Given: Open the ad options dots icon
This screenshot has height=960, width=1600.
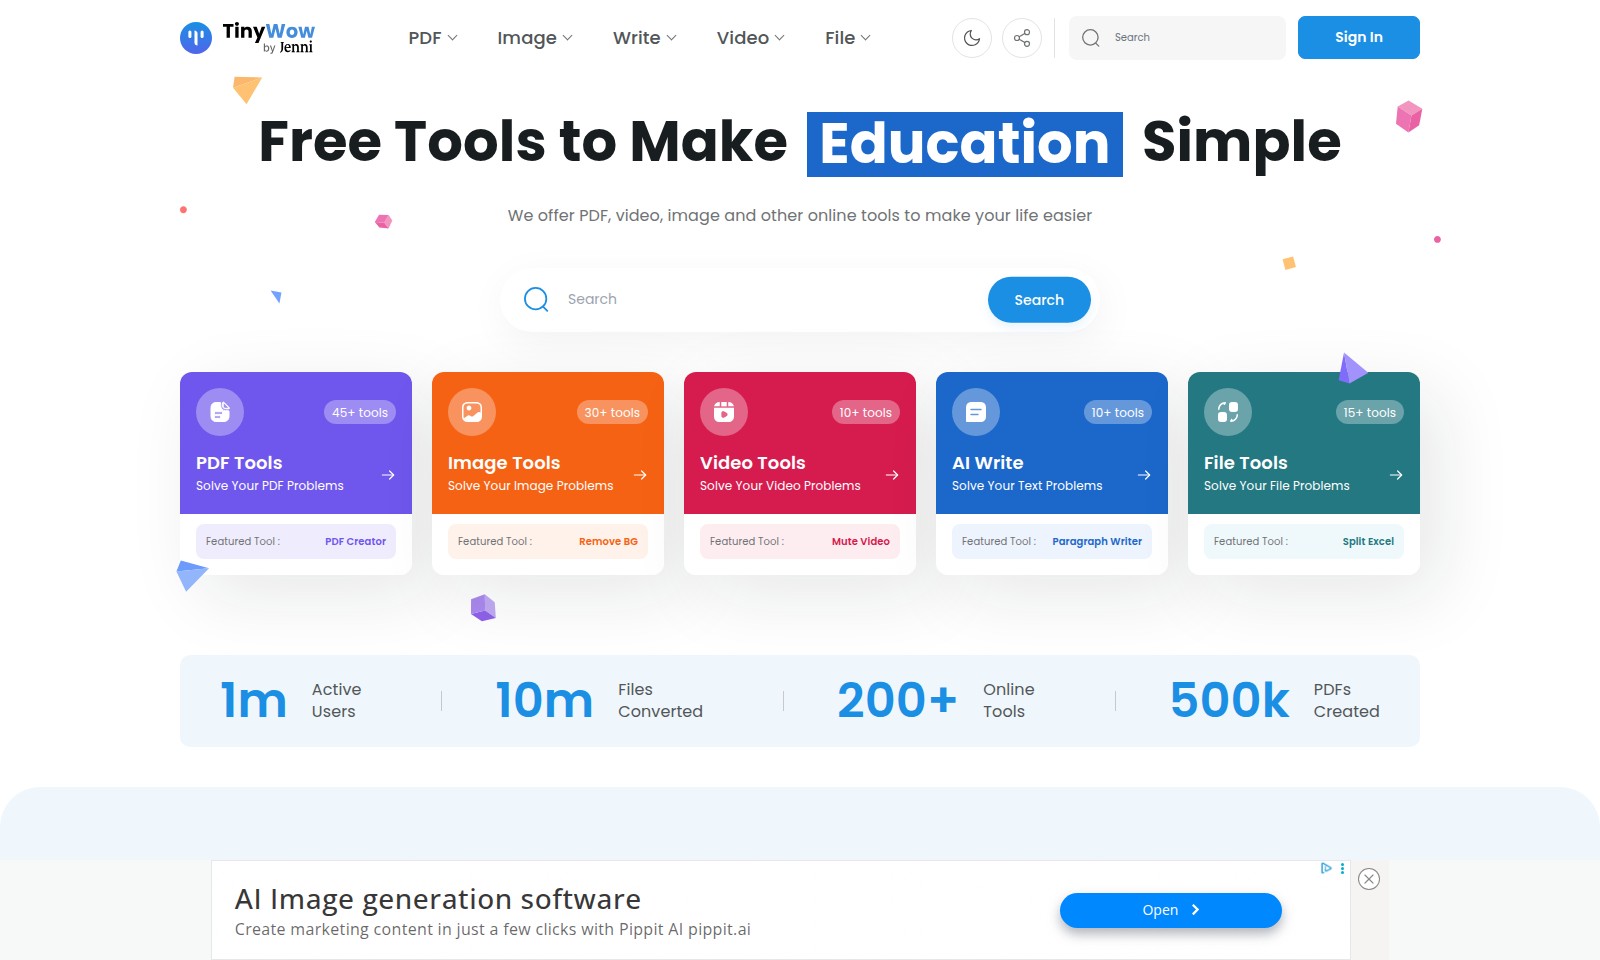Looking at the screenshot, I should pos(1342,869).
